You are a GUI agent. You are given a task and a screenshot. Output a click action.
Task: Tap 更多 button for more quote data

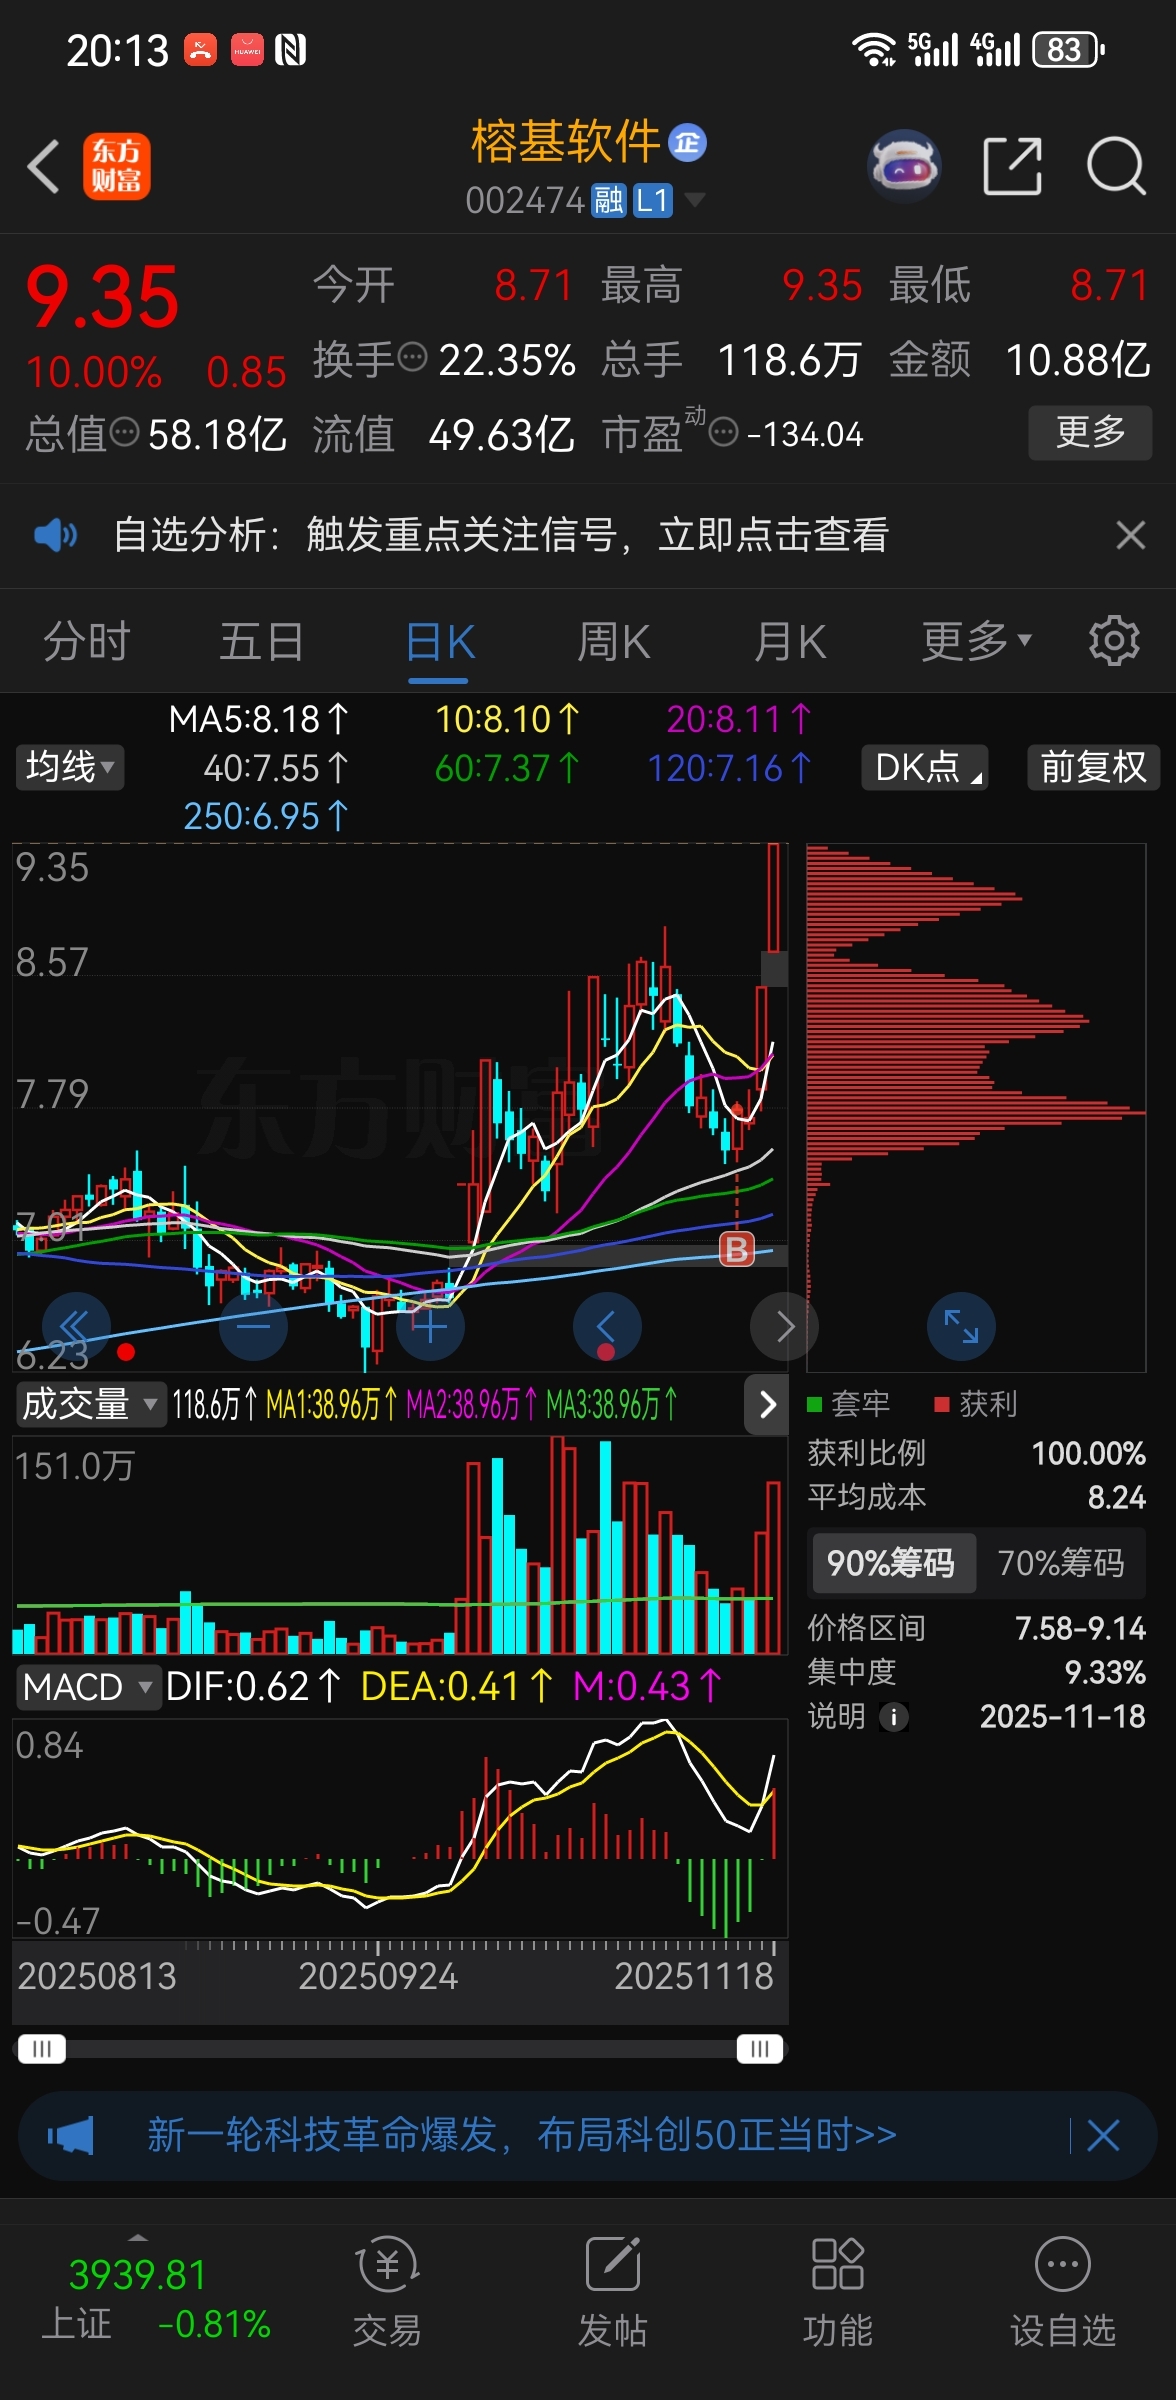[1090, 432]
